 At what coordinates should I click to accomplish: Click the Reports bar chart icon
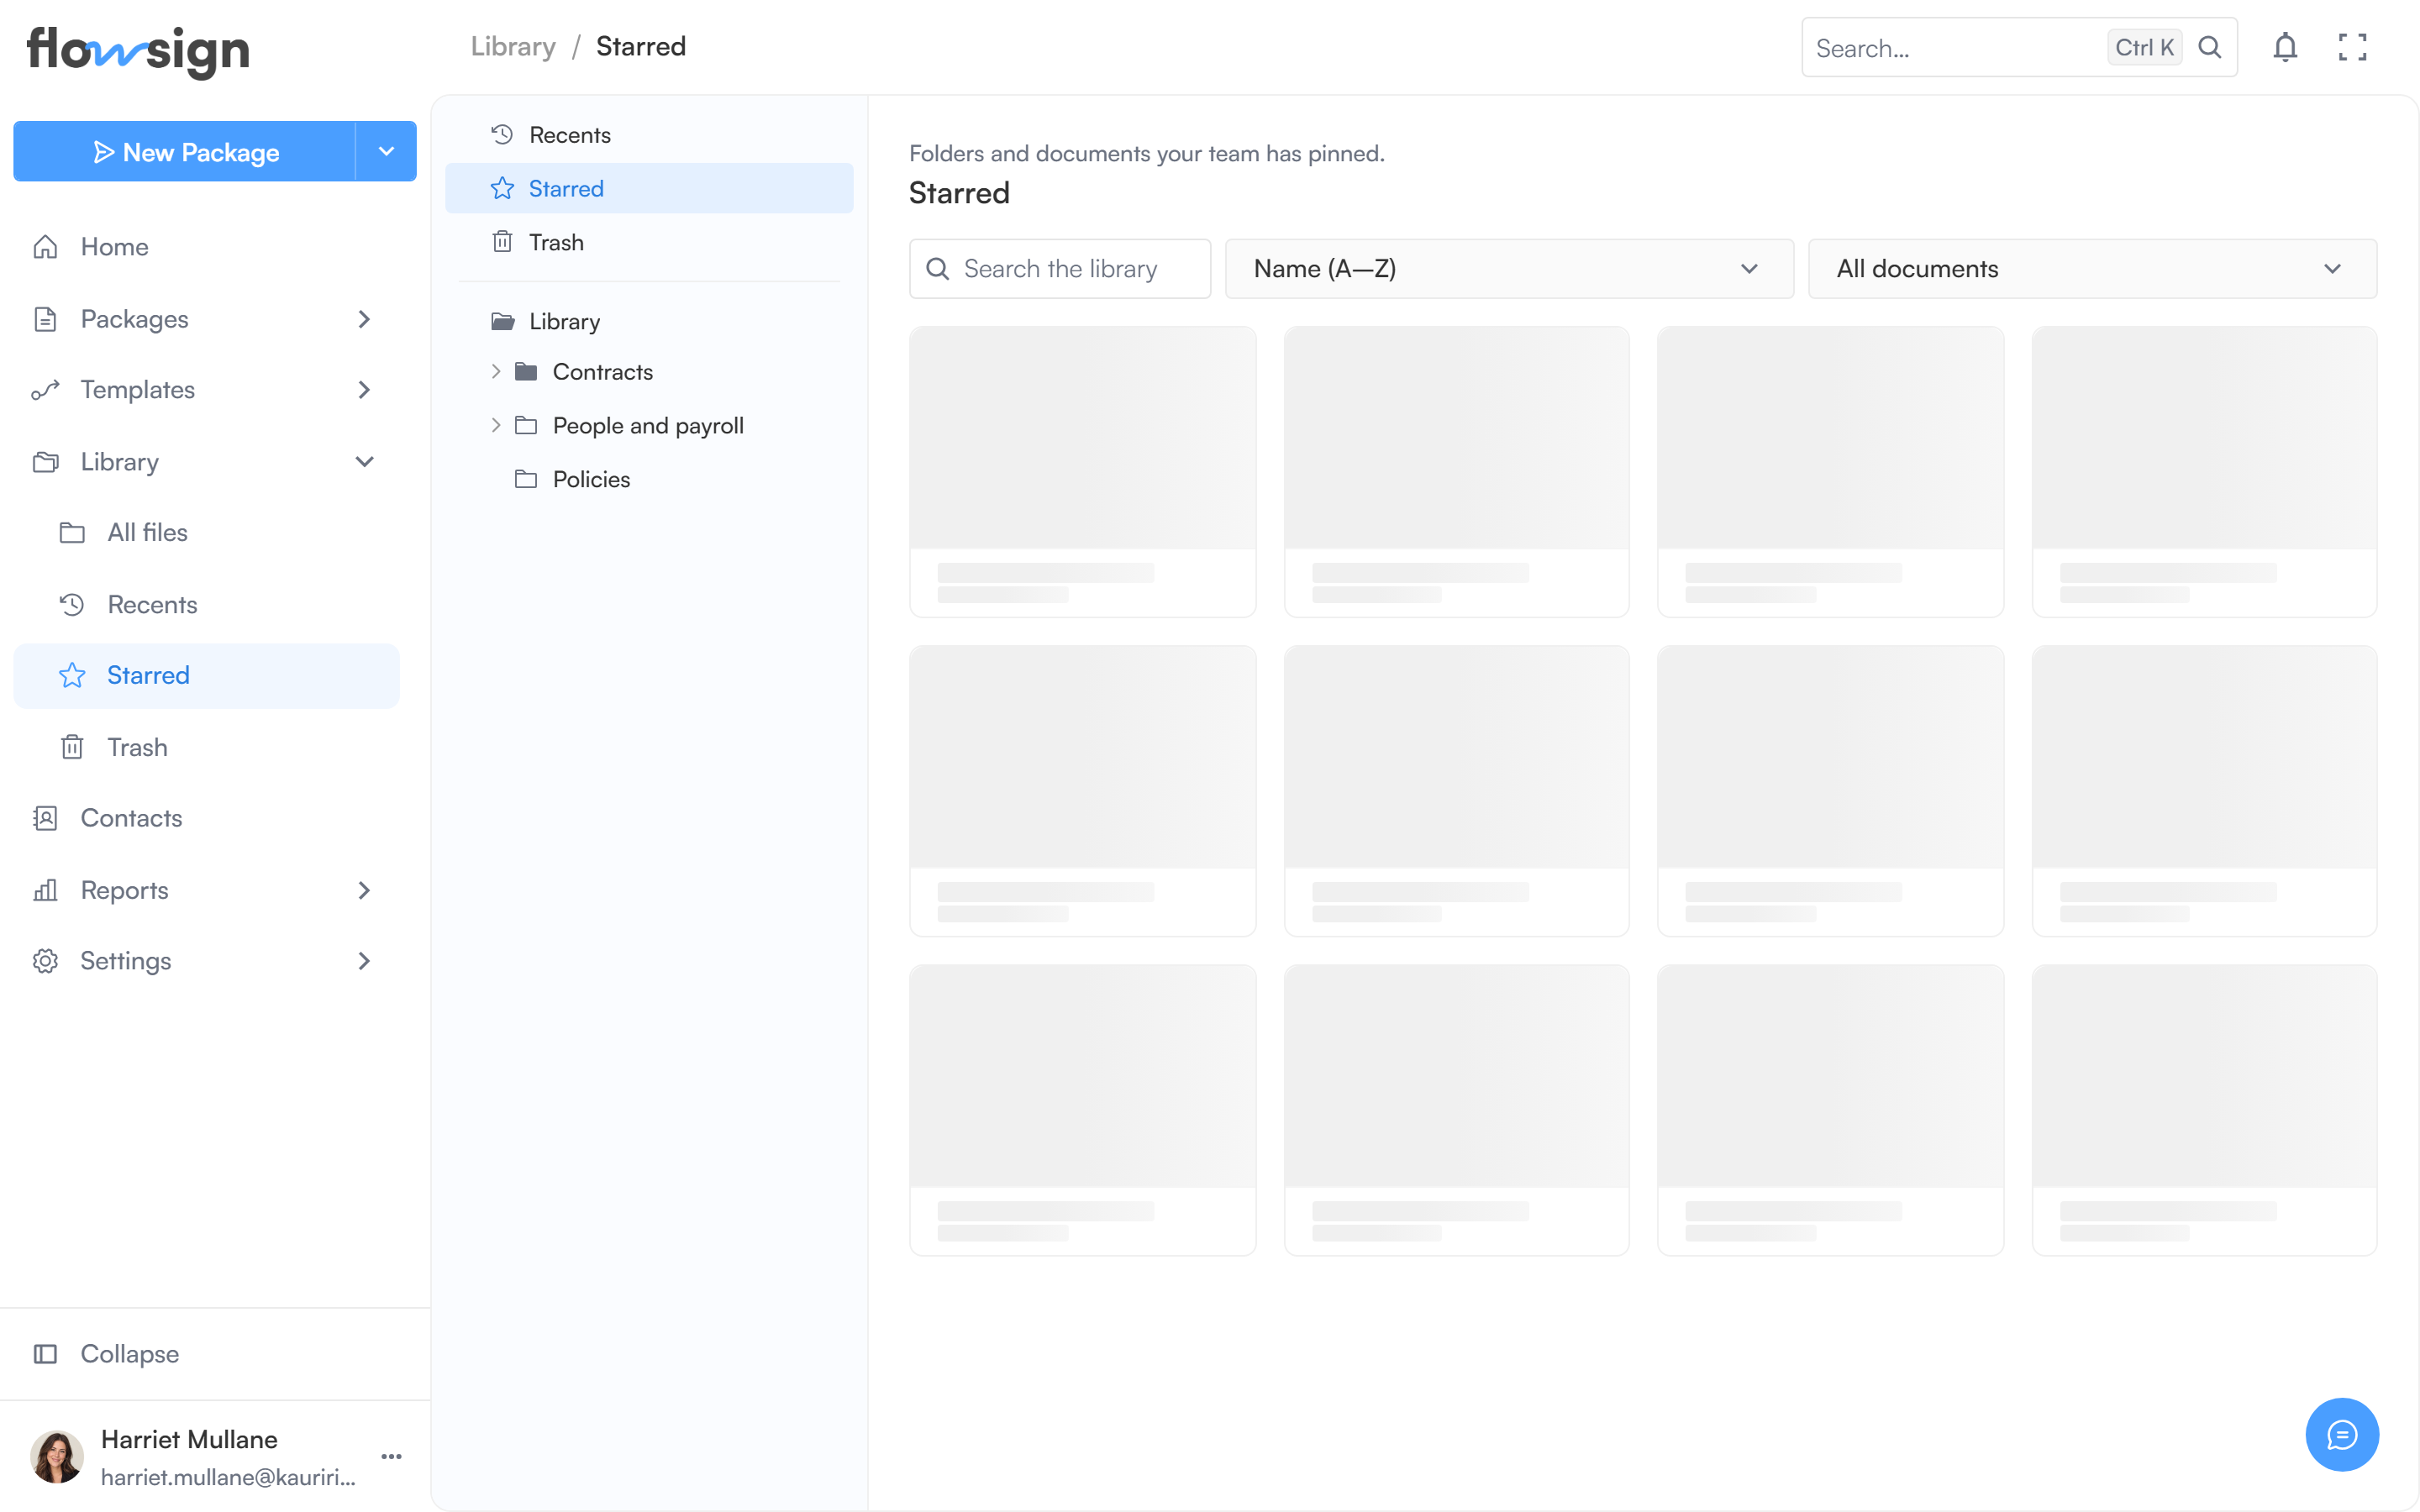[45, 890]
